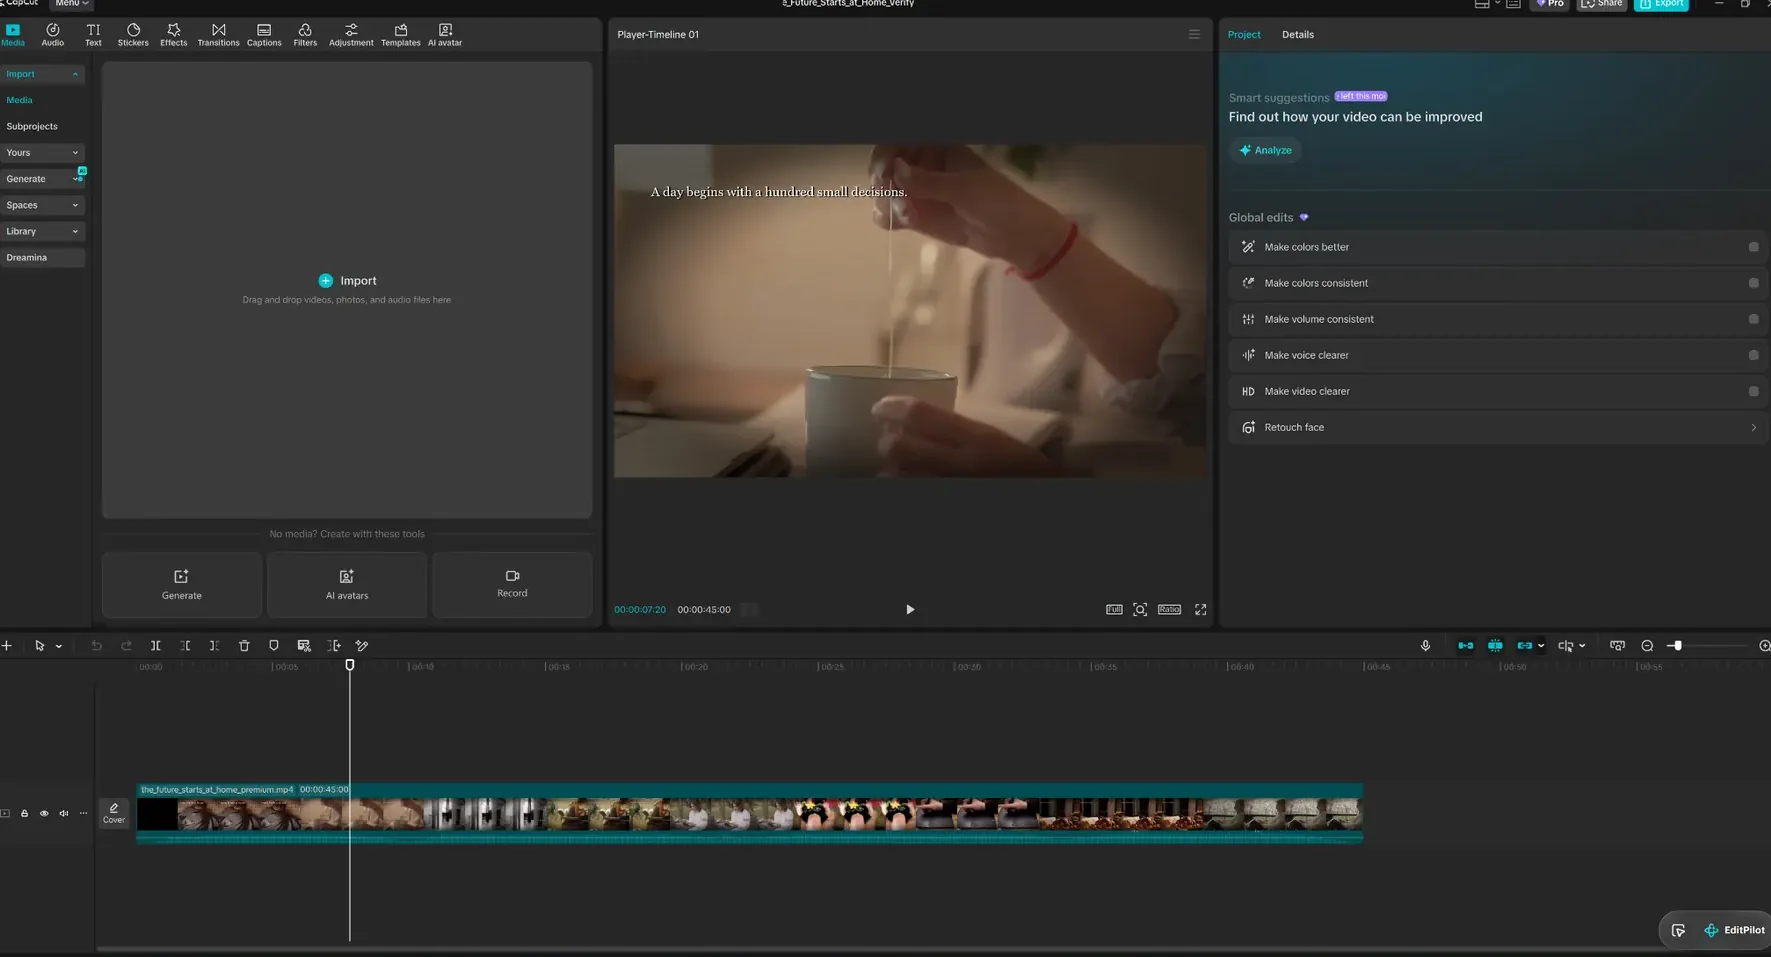Split the clip at the playhead

click(155, 646)
